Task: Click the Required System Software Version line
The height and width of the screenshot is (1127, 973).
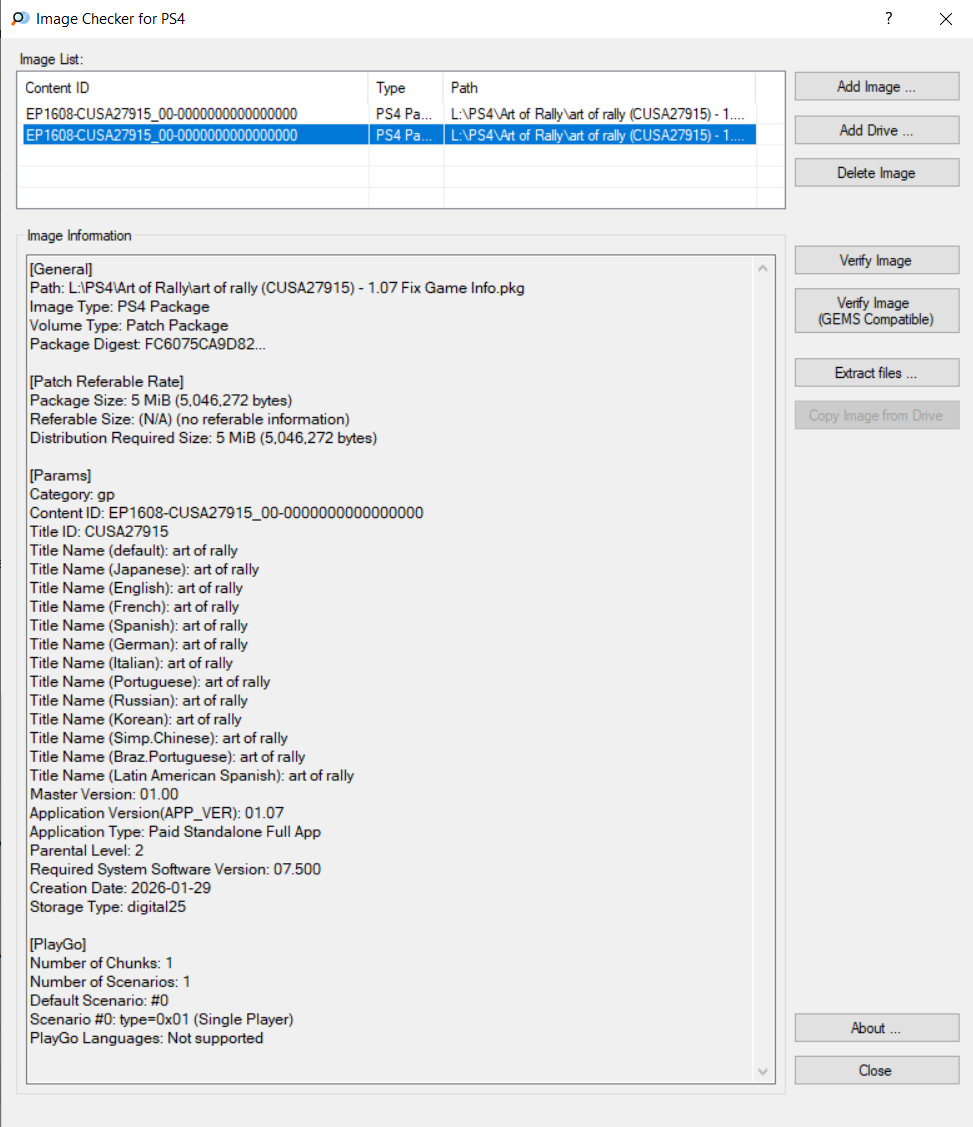Action: [x=175, y=869]
